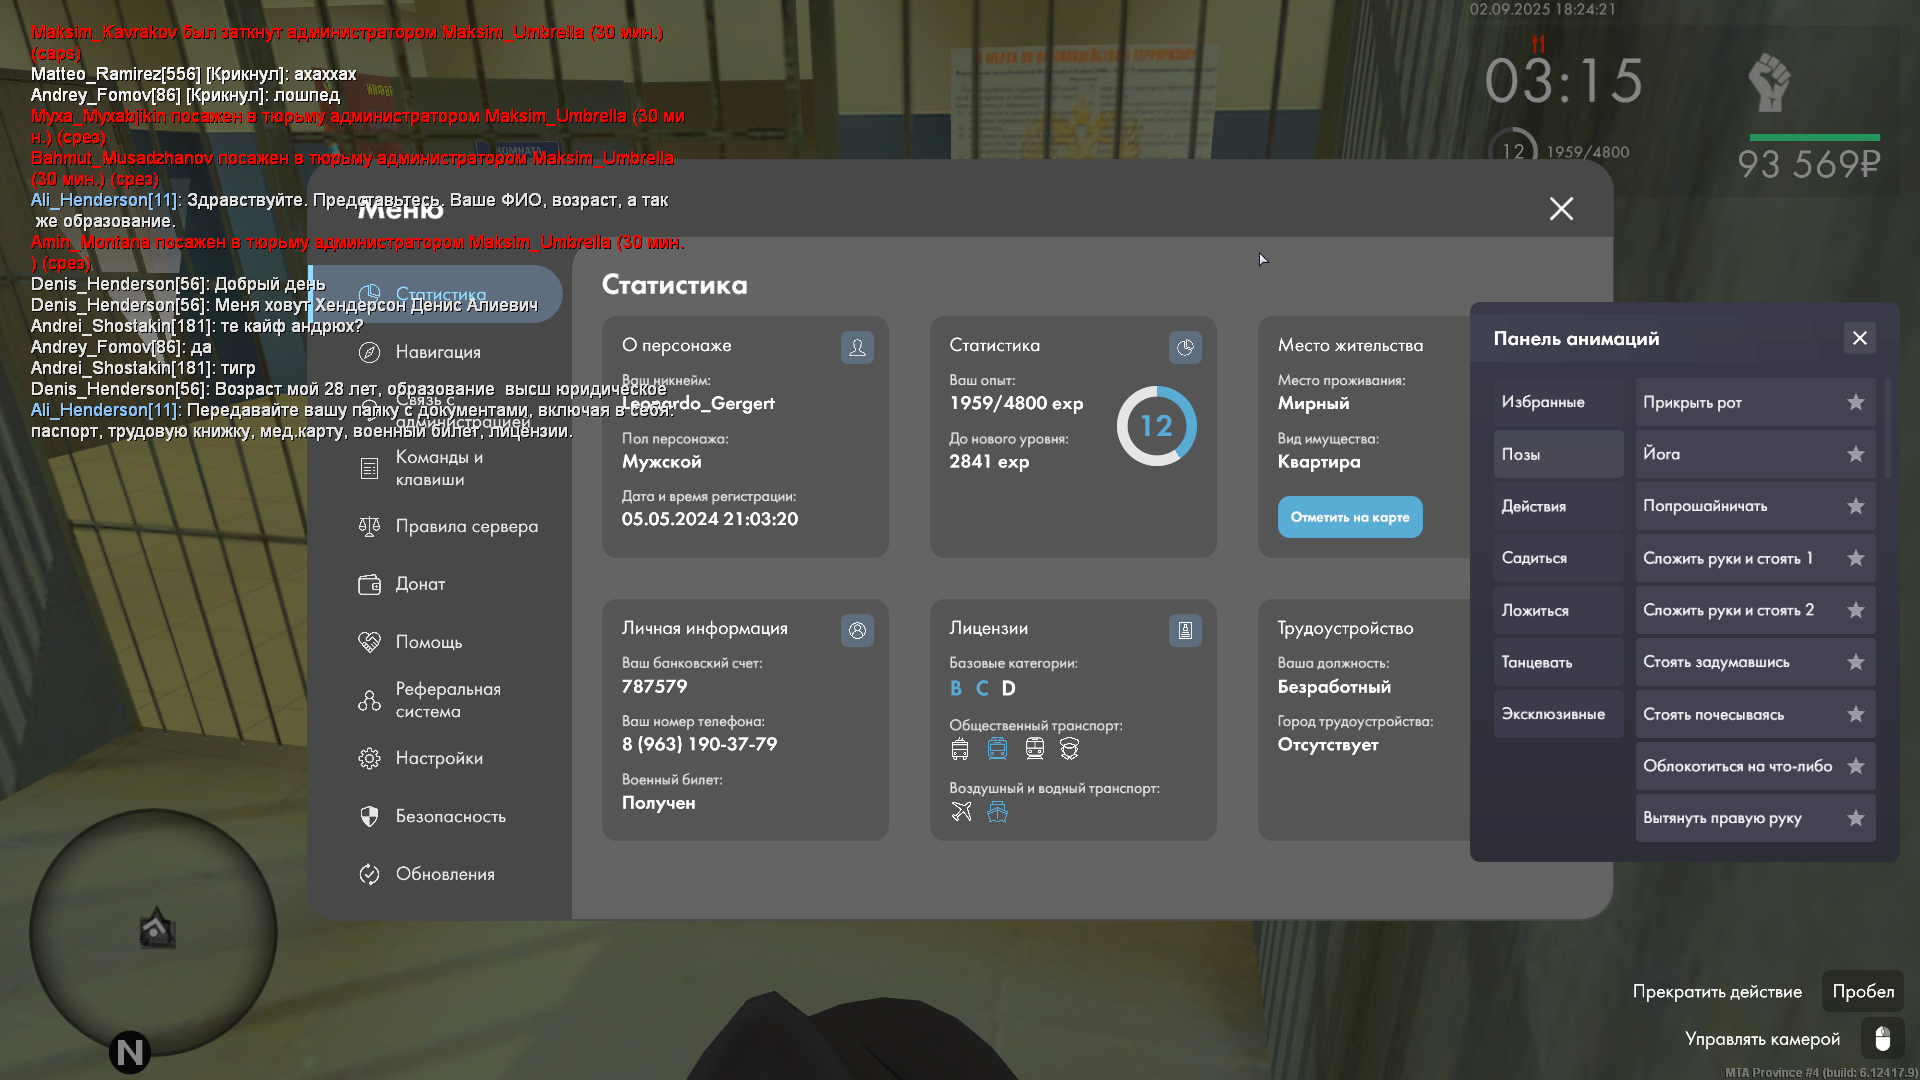
Task: Click the 93 569₽ money display
Action: 1809,164
